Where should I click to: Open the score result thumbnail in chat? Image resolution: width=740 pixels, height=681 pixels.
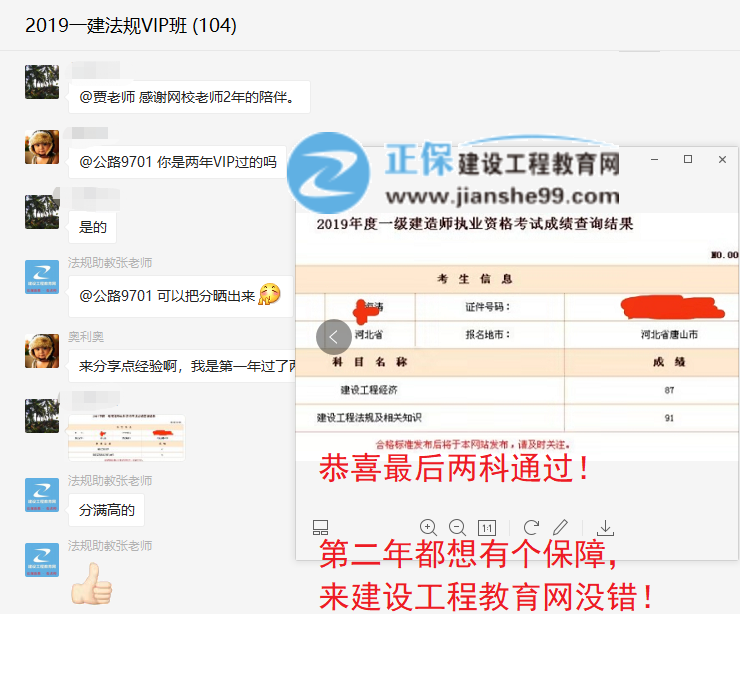pos(126,438)
